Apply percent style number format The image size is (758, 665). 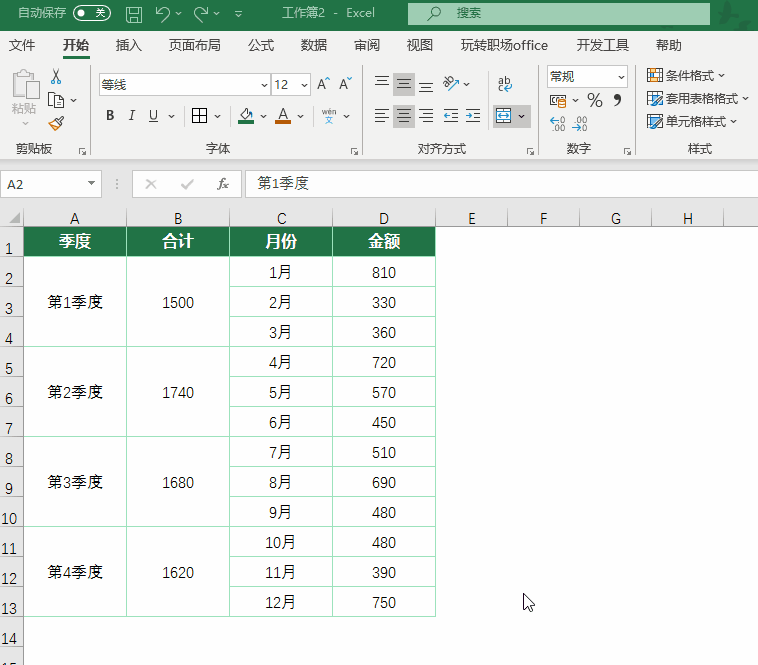595,100
